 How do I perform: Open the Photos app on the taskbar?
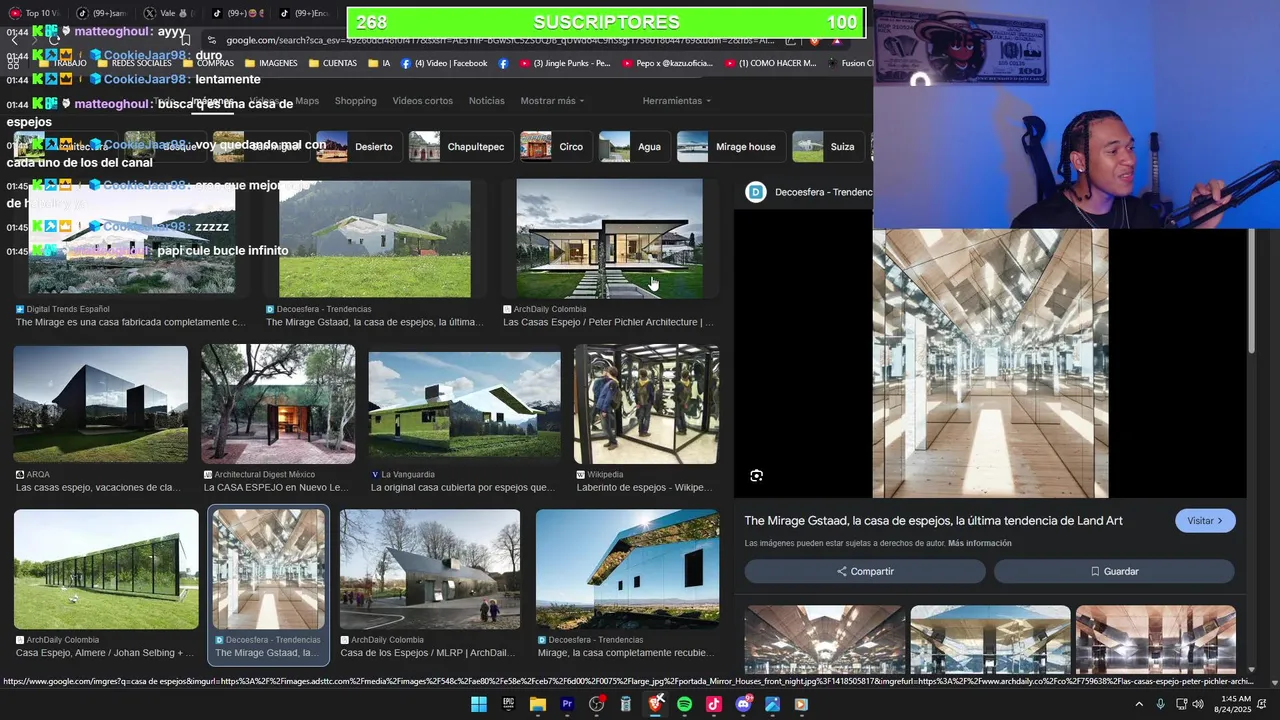[x=772, y=704]
